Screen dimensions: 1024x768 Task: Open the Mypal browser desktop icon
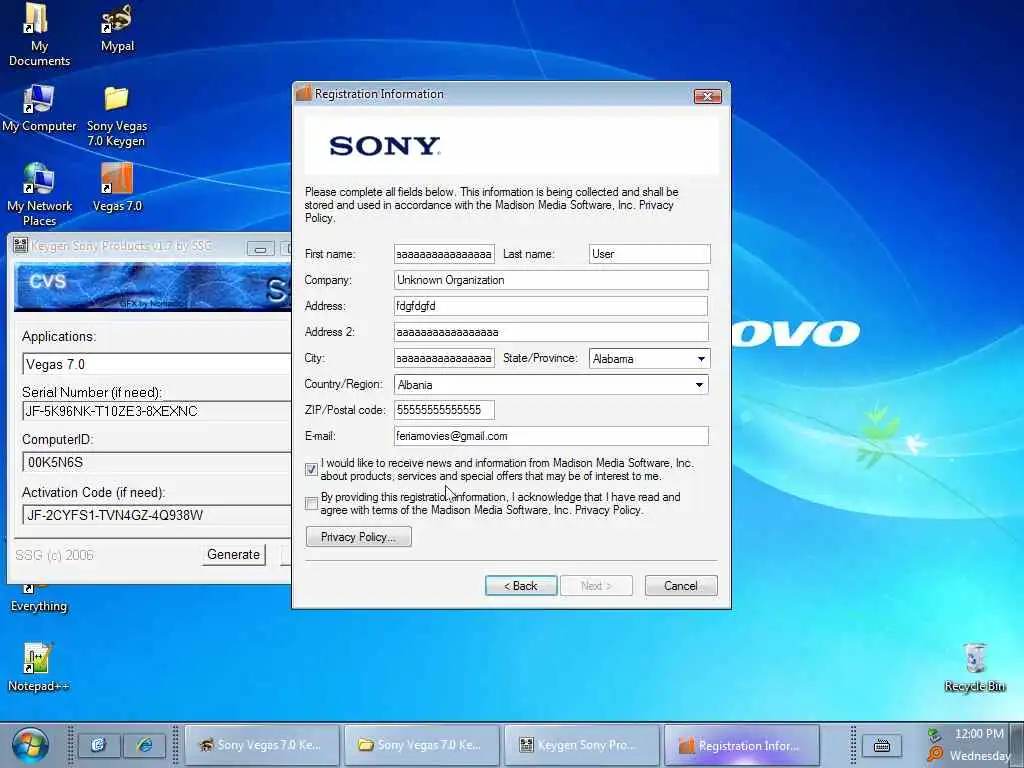pos(117,27)
